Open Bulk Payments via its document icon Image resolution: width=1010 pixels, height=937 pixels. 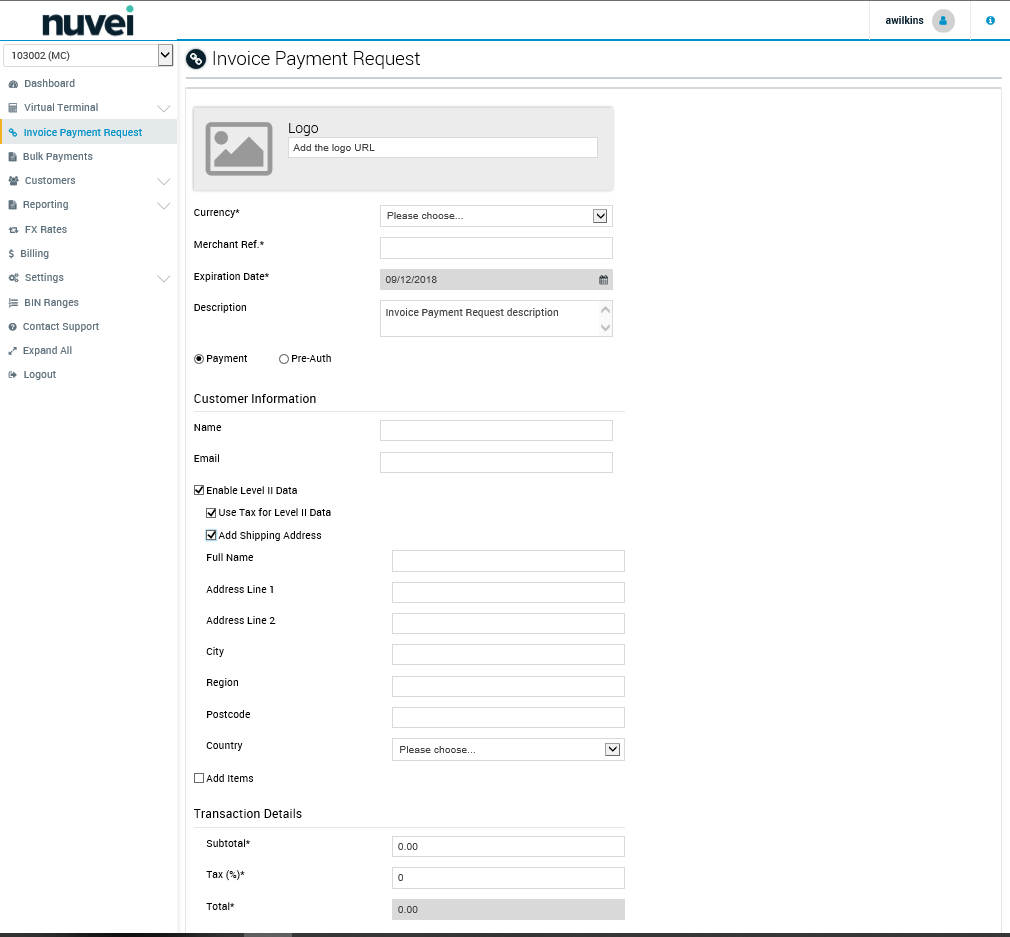13,156
